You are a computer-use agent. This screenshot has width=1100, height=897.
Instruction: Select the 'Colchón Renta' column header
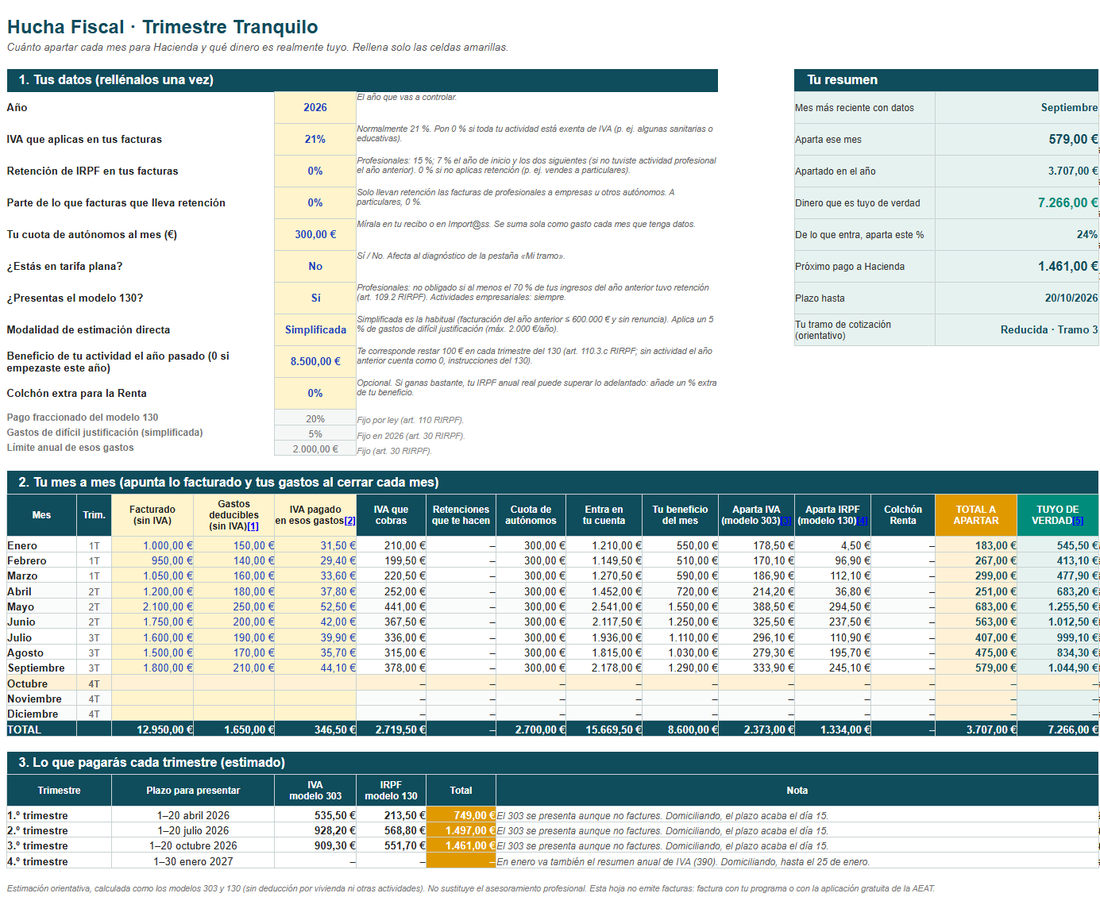tap(903, 515)
